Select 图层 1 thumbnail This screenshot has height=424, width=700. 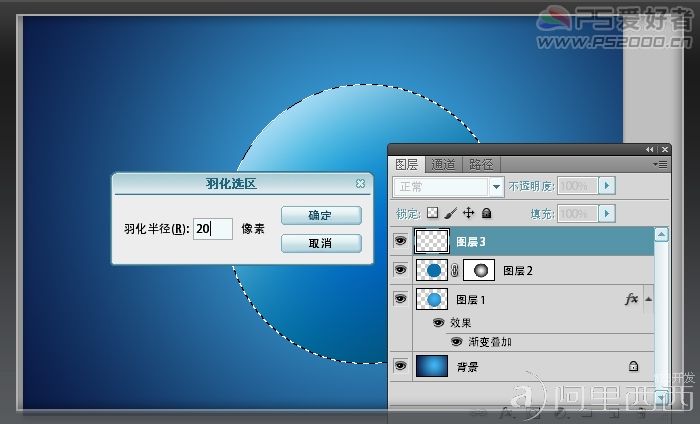click(x=432, y=299)
